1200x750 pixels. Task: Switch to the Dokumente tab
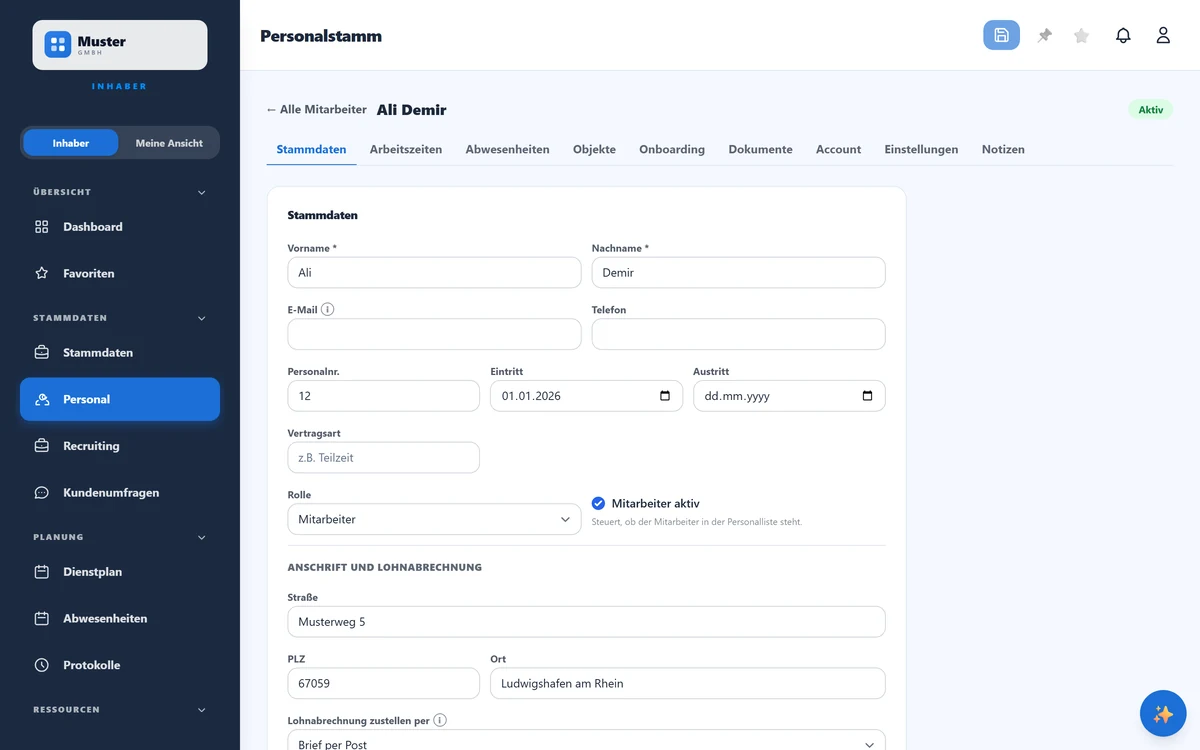(760, 149)
